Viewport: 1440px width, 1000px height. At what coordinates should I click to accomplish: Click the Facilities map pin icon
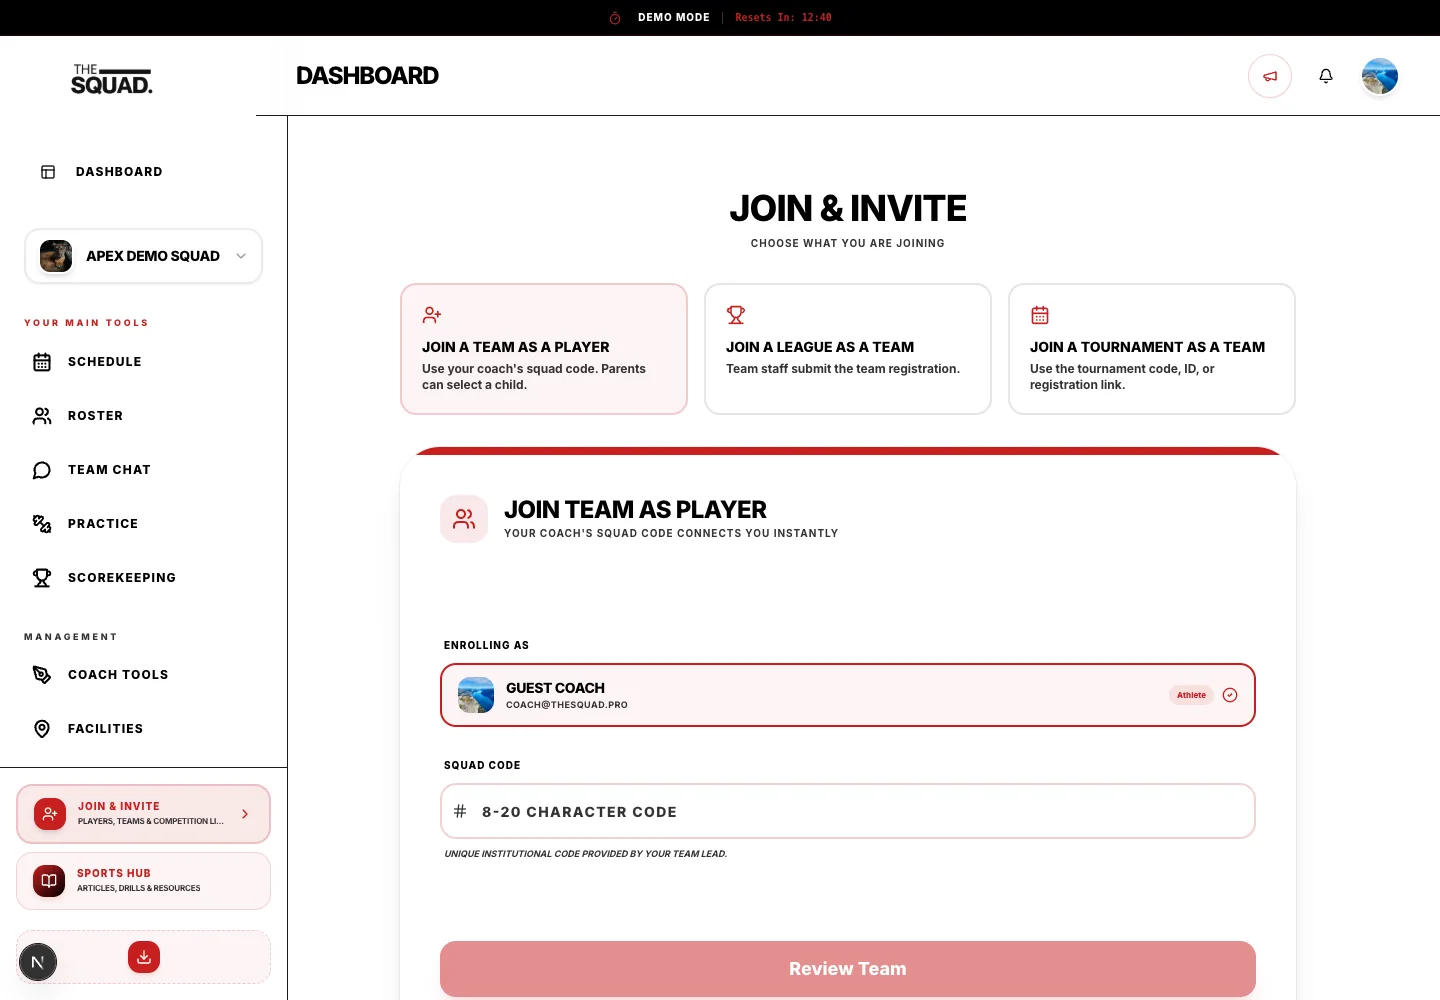tap(42, 729)
